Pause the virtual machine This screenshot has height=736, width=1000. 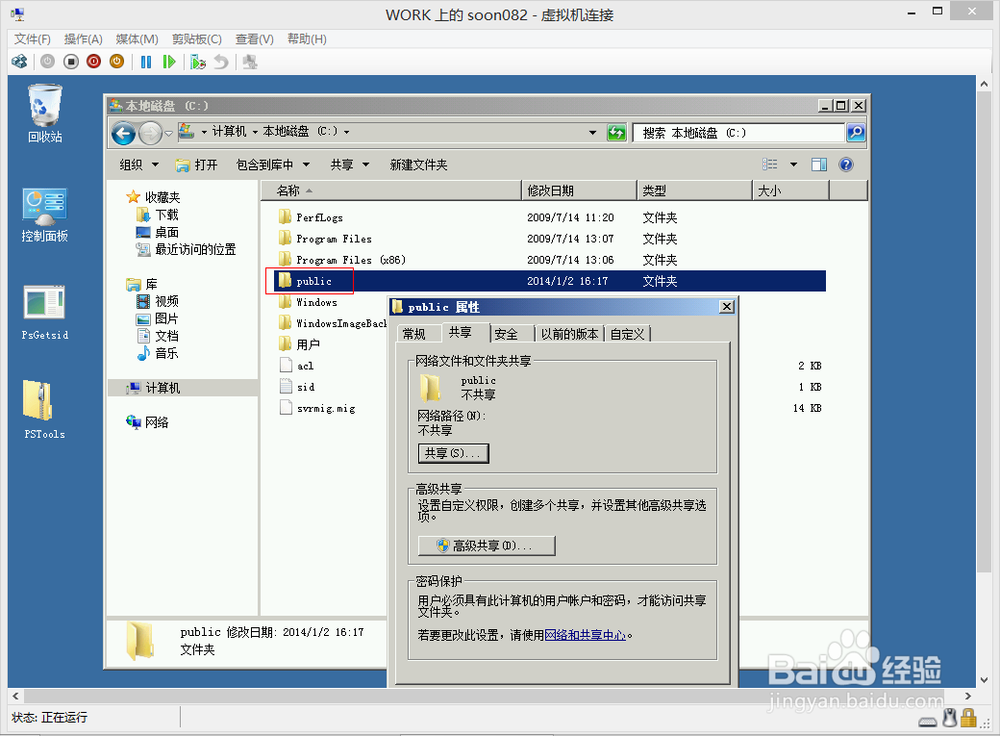[146, 62]
